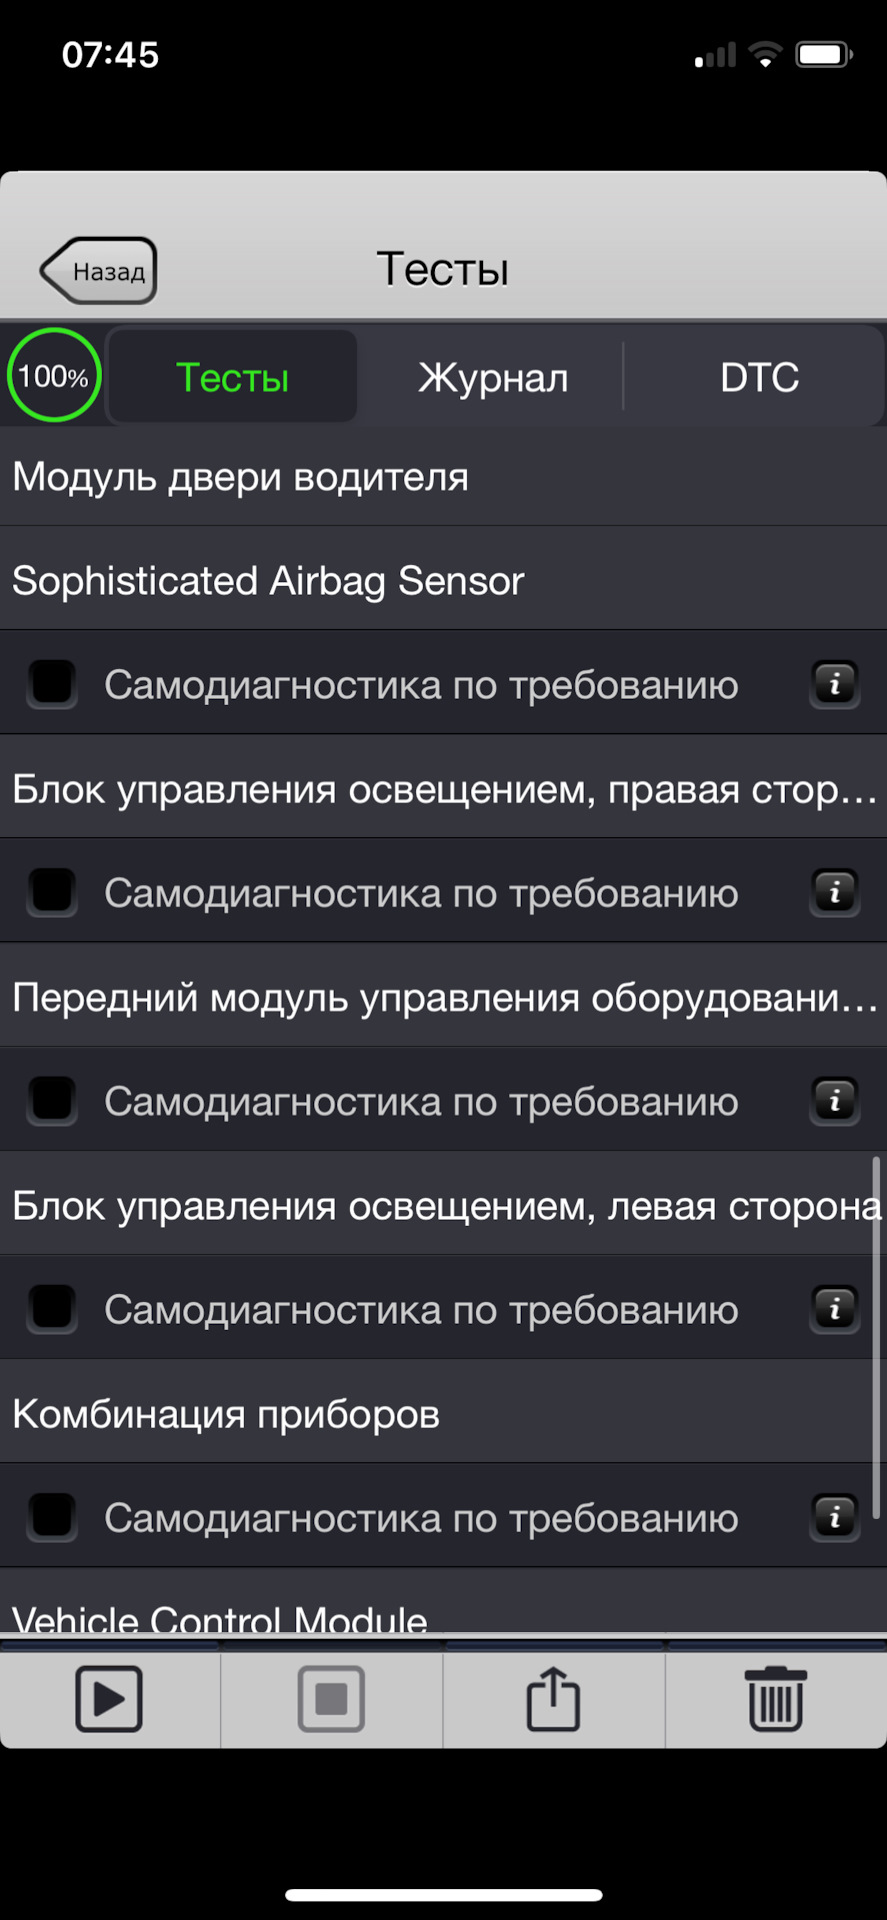Check self-diagnosis under Sophisticated Airbag Sensor
887x1920 pixels.
[52, 685]
